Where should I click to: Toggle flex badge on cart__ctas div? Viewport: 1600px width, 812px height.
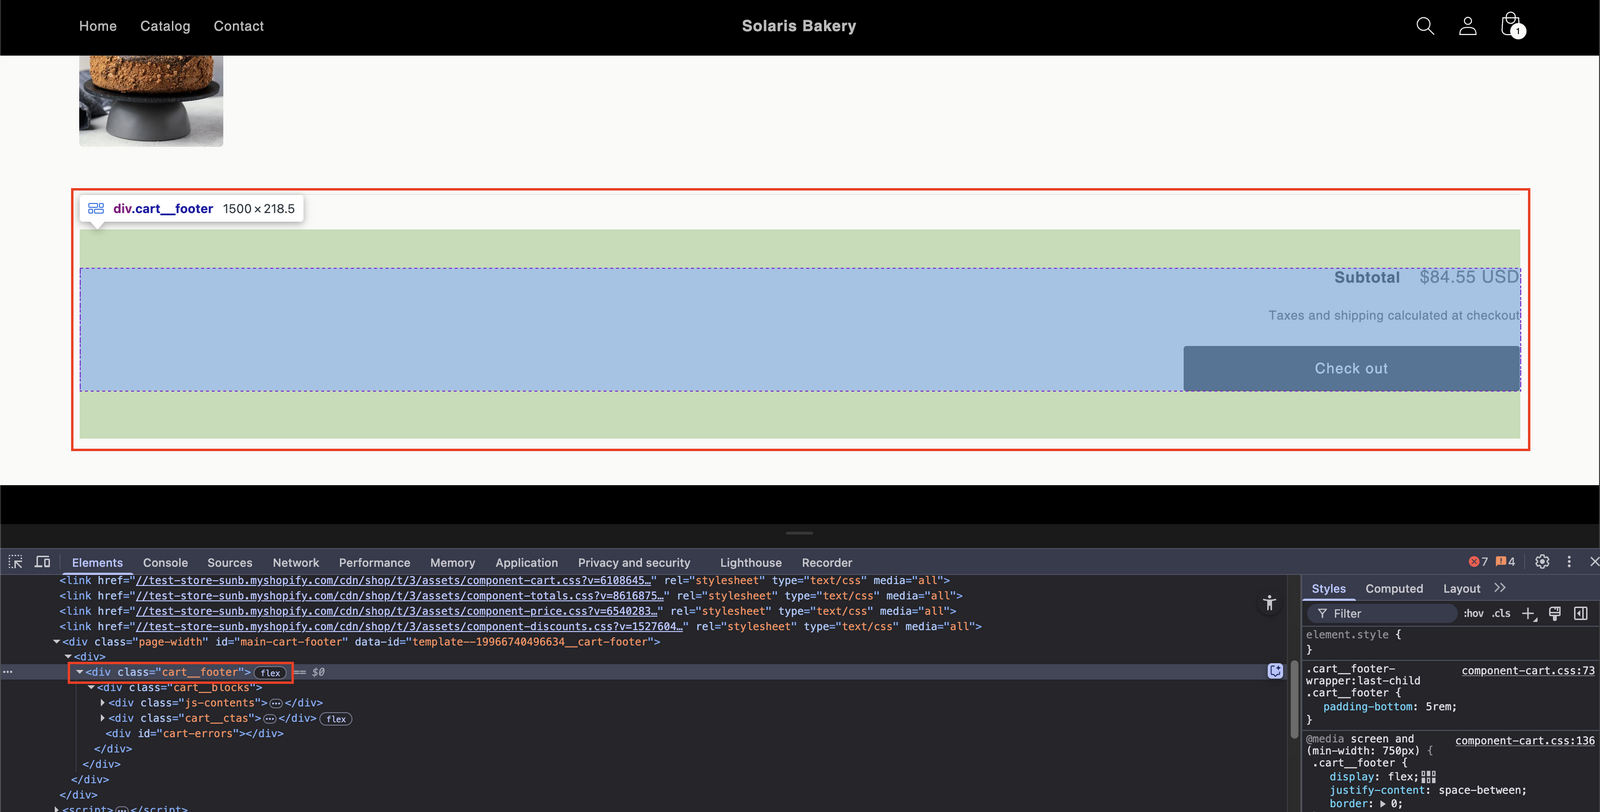pyautogui.click(x=336, y=719)
